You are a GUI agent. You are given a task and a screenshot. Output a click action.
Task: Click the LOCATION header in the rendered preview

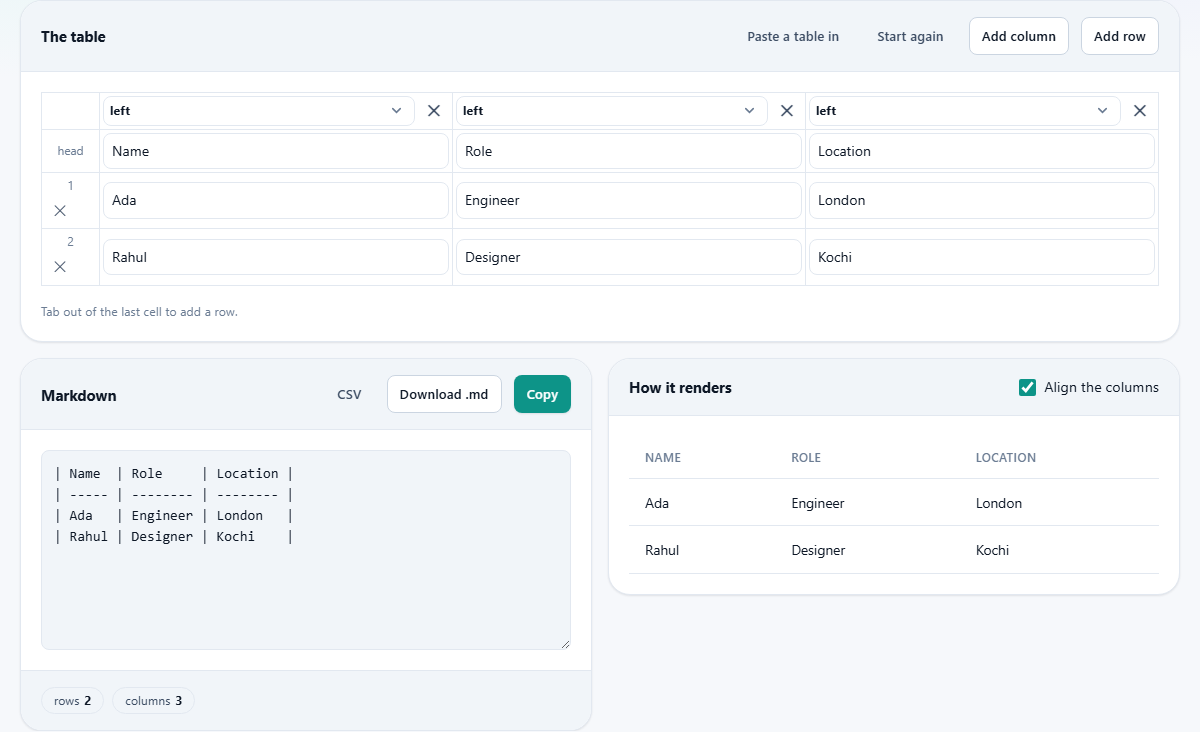coord(1006,458)
